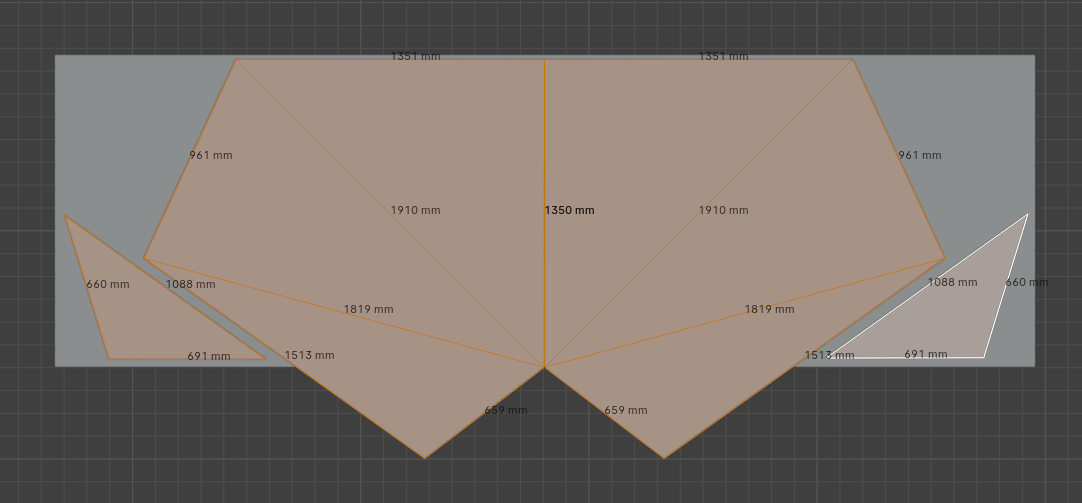Click the lower-right edge labeled 659 mm
Image resolution: width=1082 pixels, height=503 pixels.
[604, 413]
